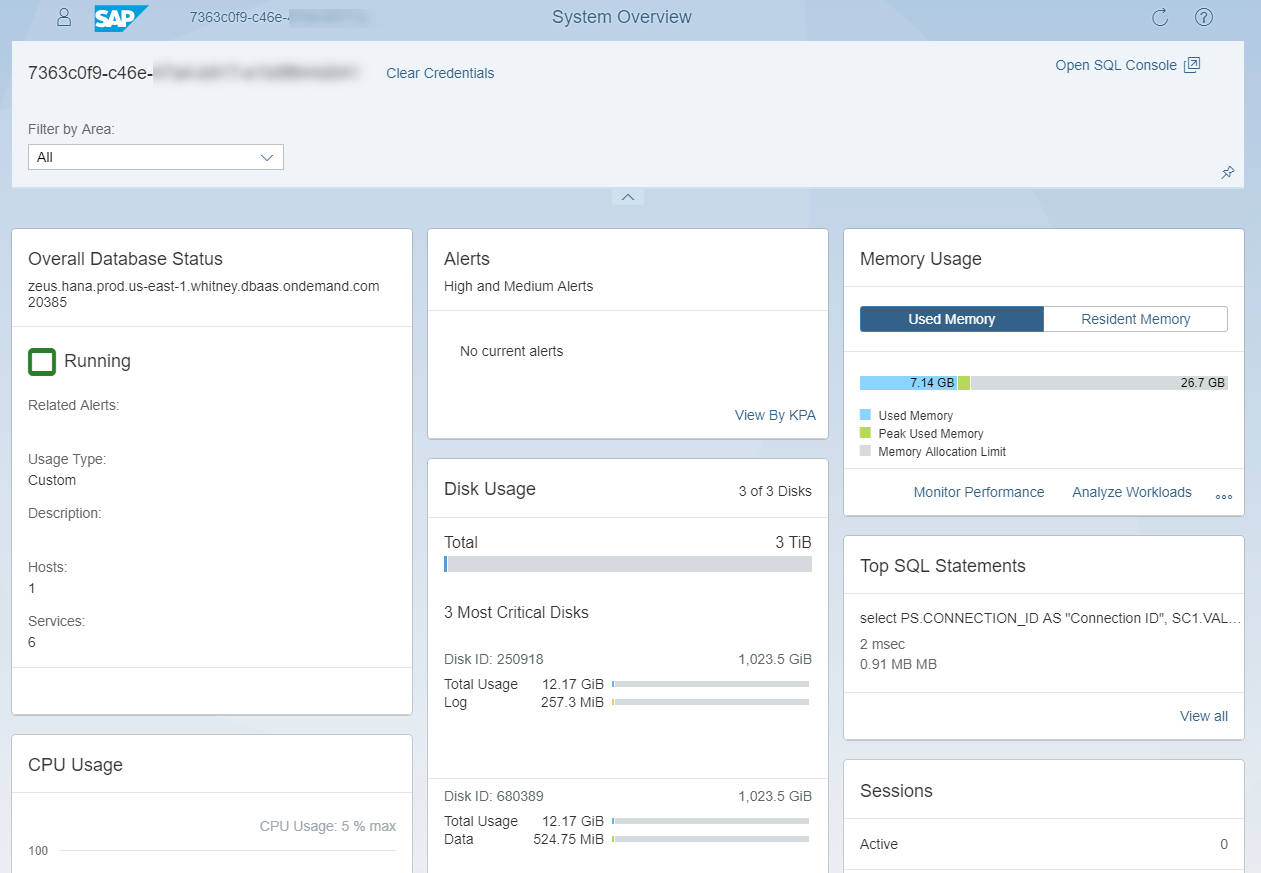Pin the header with pushpin icon
1261x873 pixels.
click(x=1228, y=173)
